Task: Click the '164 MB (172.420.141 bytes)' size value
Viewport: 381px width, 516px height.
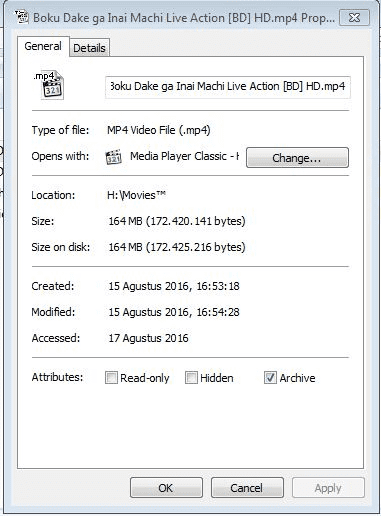Action: coord(177,221)
